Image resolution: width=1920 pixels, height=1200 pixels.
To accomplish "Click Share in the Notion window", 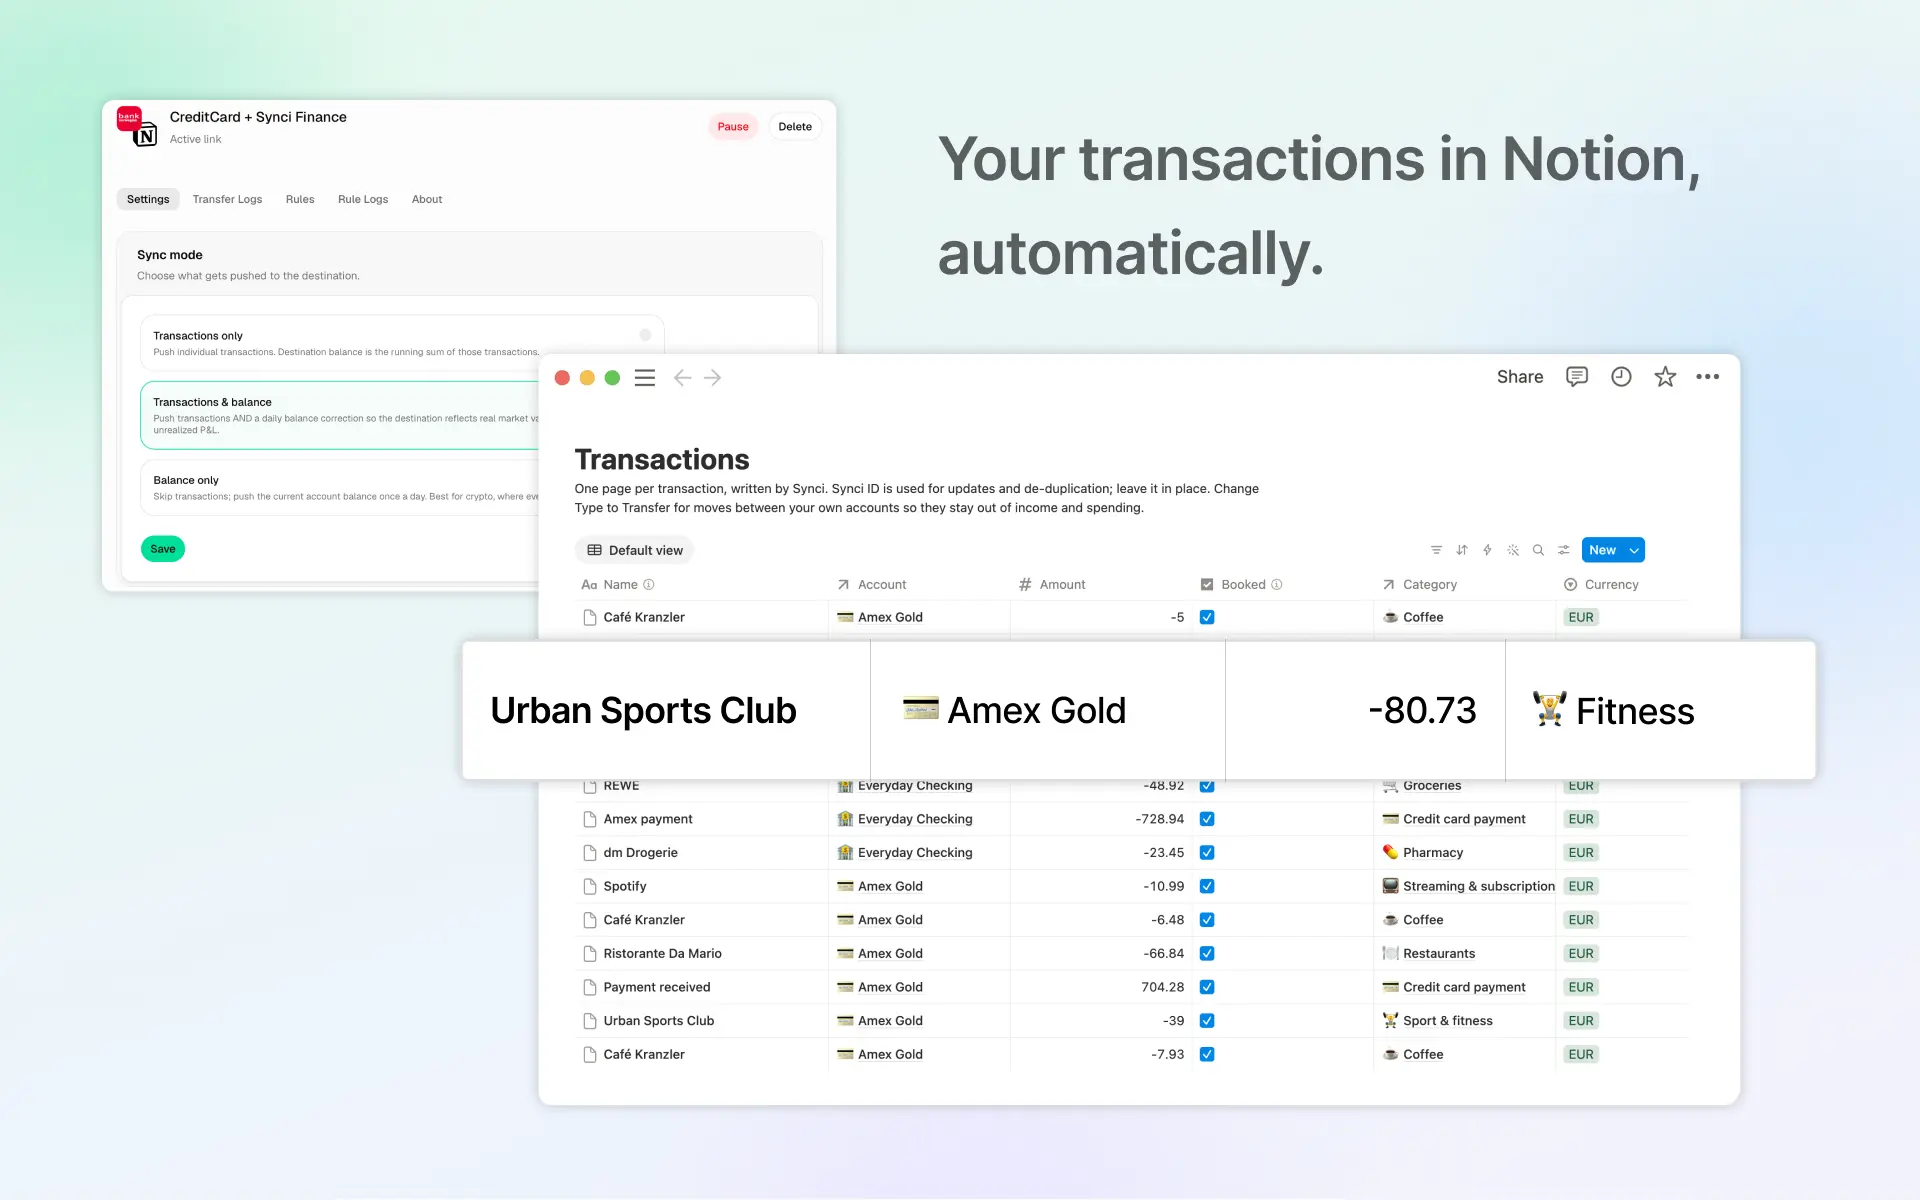I will click(1520, 377).
